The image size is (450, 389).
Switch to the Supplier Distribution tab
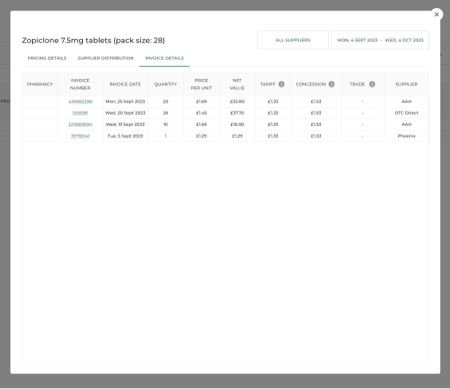click(x=105, y=58)
